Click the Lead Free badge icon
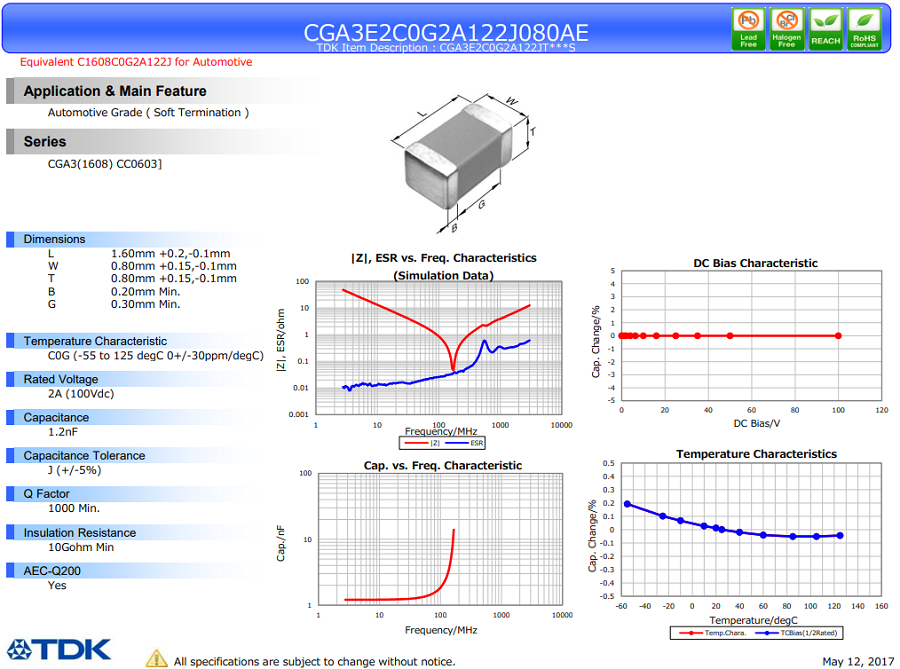900x669 pixels. click(x=748, y=29)
